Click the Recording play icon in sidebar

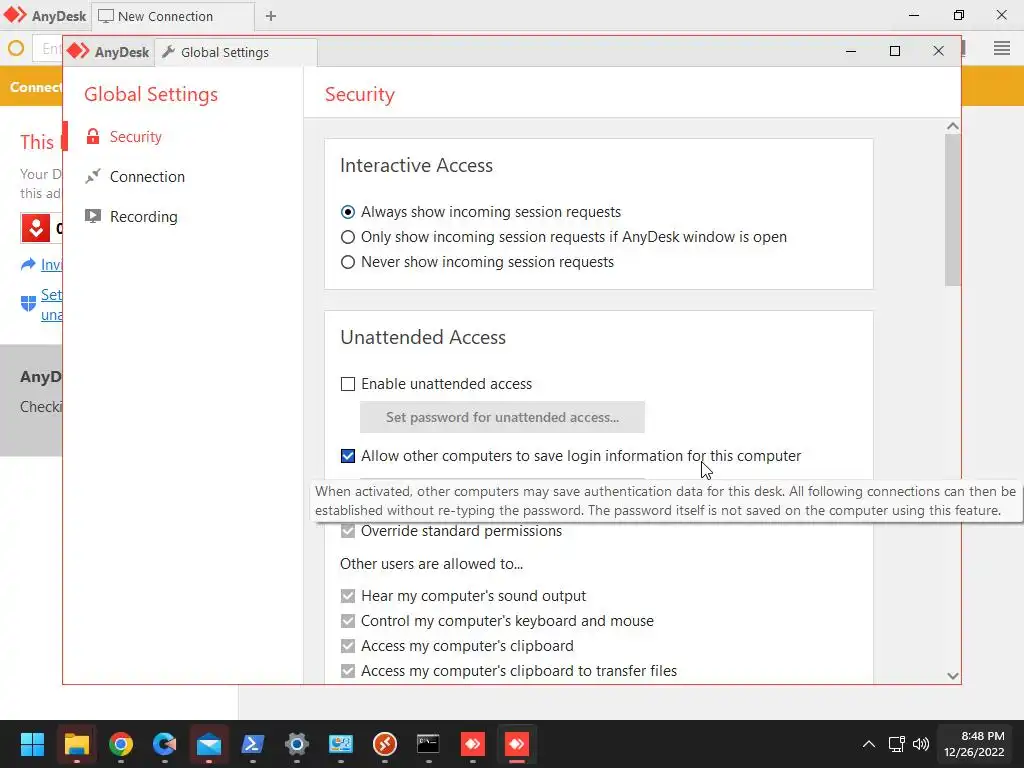93,216
